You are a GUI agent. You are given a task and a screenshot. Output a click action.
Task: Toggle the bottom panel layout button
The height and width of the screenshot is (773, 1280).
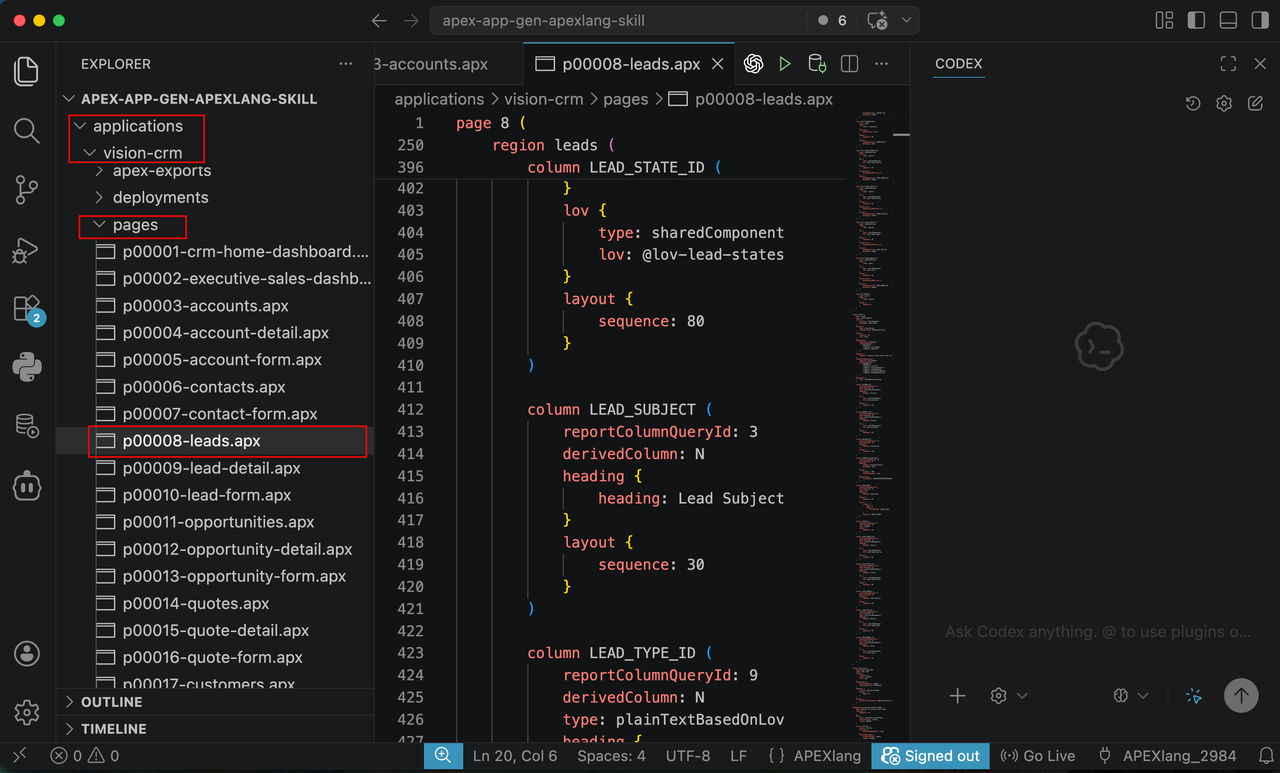pos(1228,20)
